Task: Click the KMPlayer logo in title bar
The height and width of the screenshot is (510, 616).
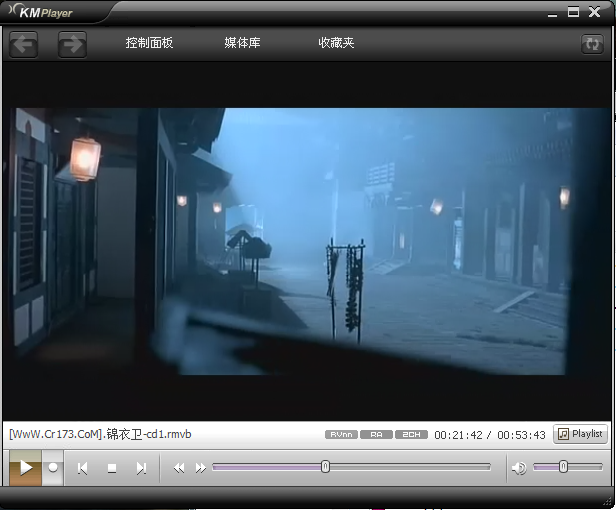Action: [45, 13]
